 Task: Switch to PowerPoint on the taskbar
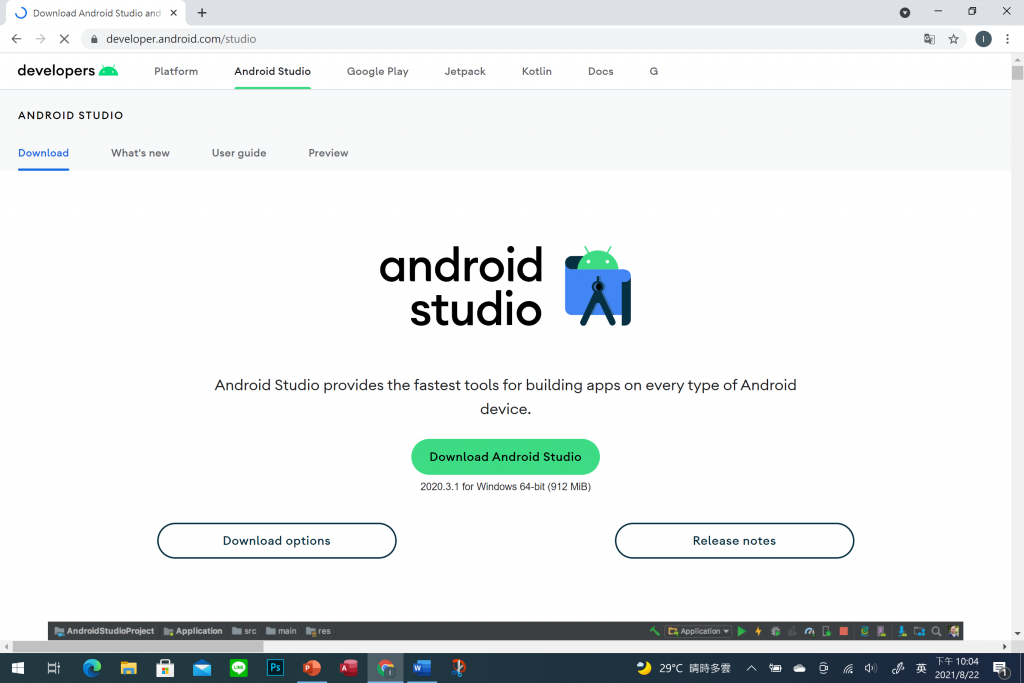coord(312,668)
